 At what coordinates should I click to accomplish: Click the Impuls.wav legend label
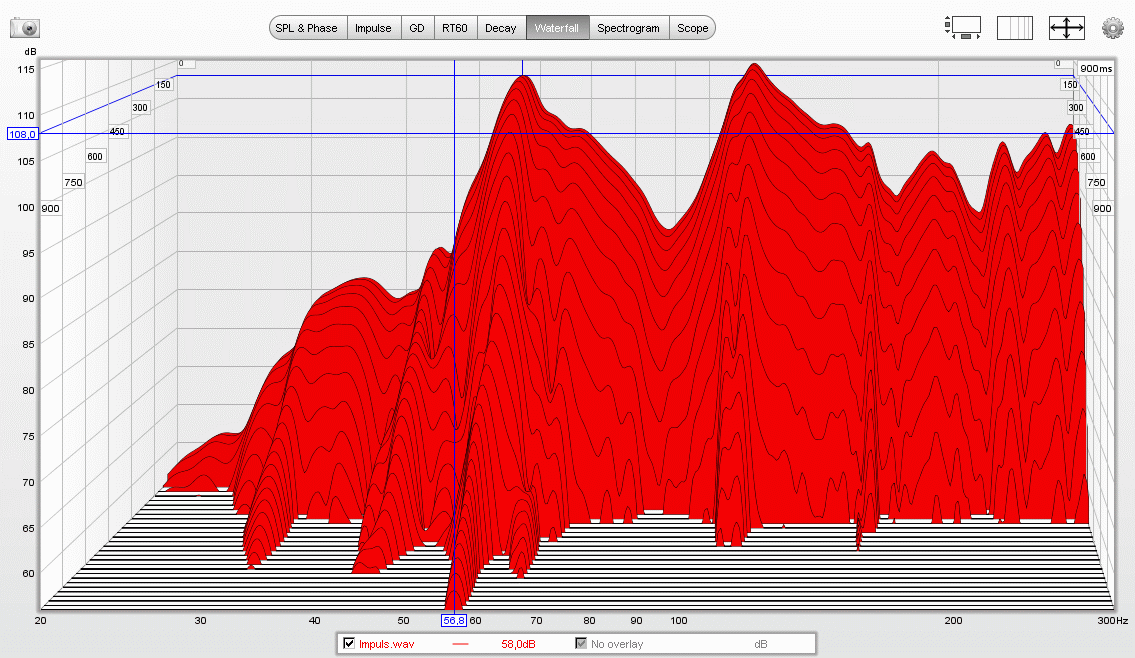[x=386, y=644]
